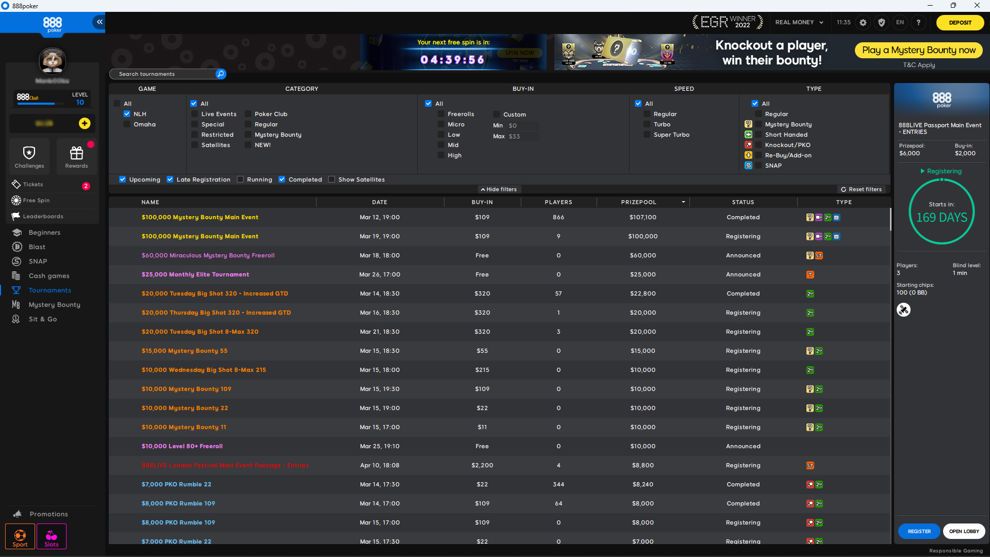Toggle the Turbo speed checkbox

pos(647,124)
